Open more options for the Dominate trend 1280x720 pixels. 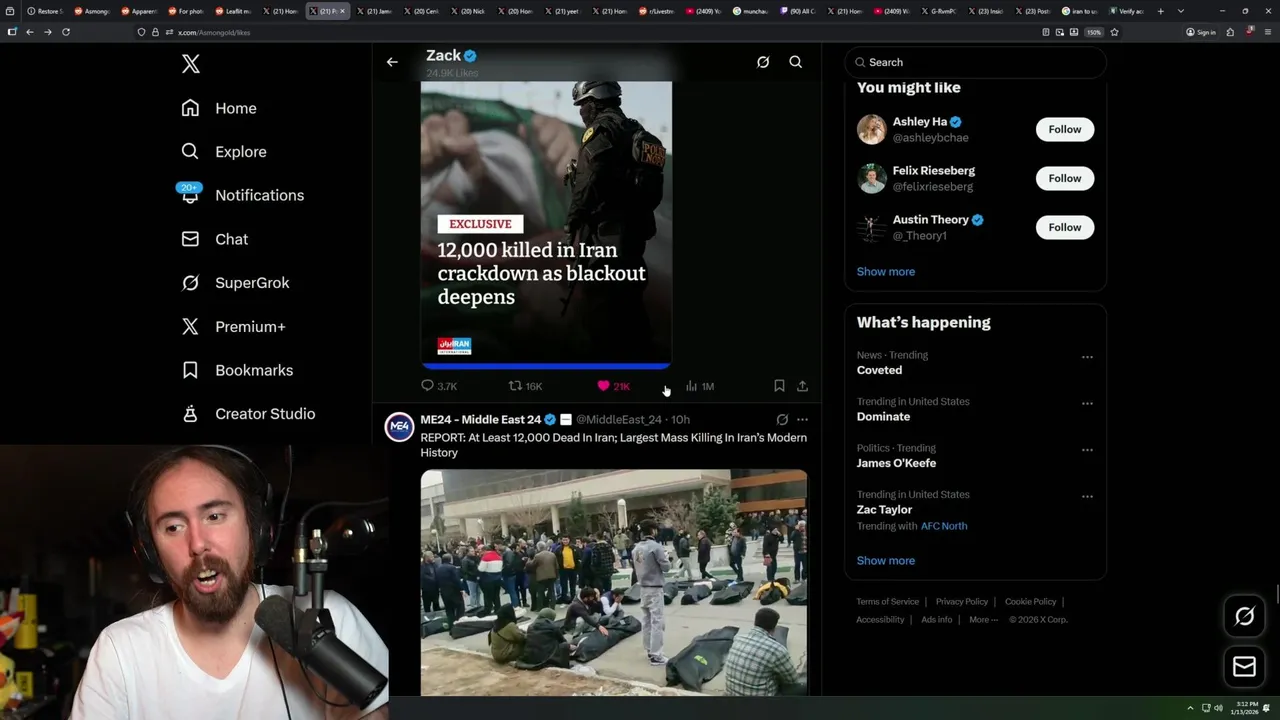[1087, 404]
